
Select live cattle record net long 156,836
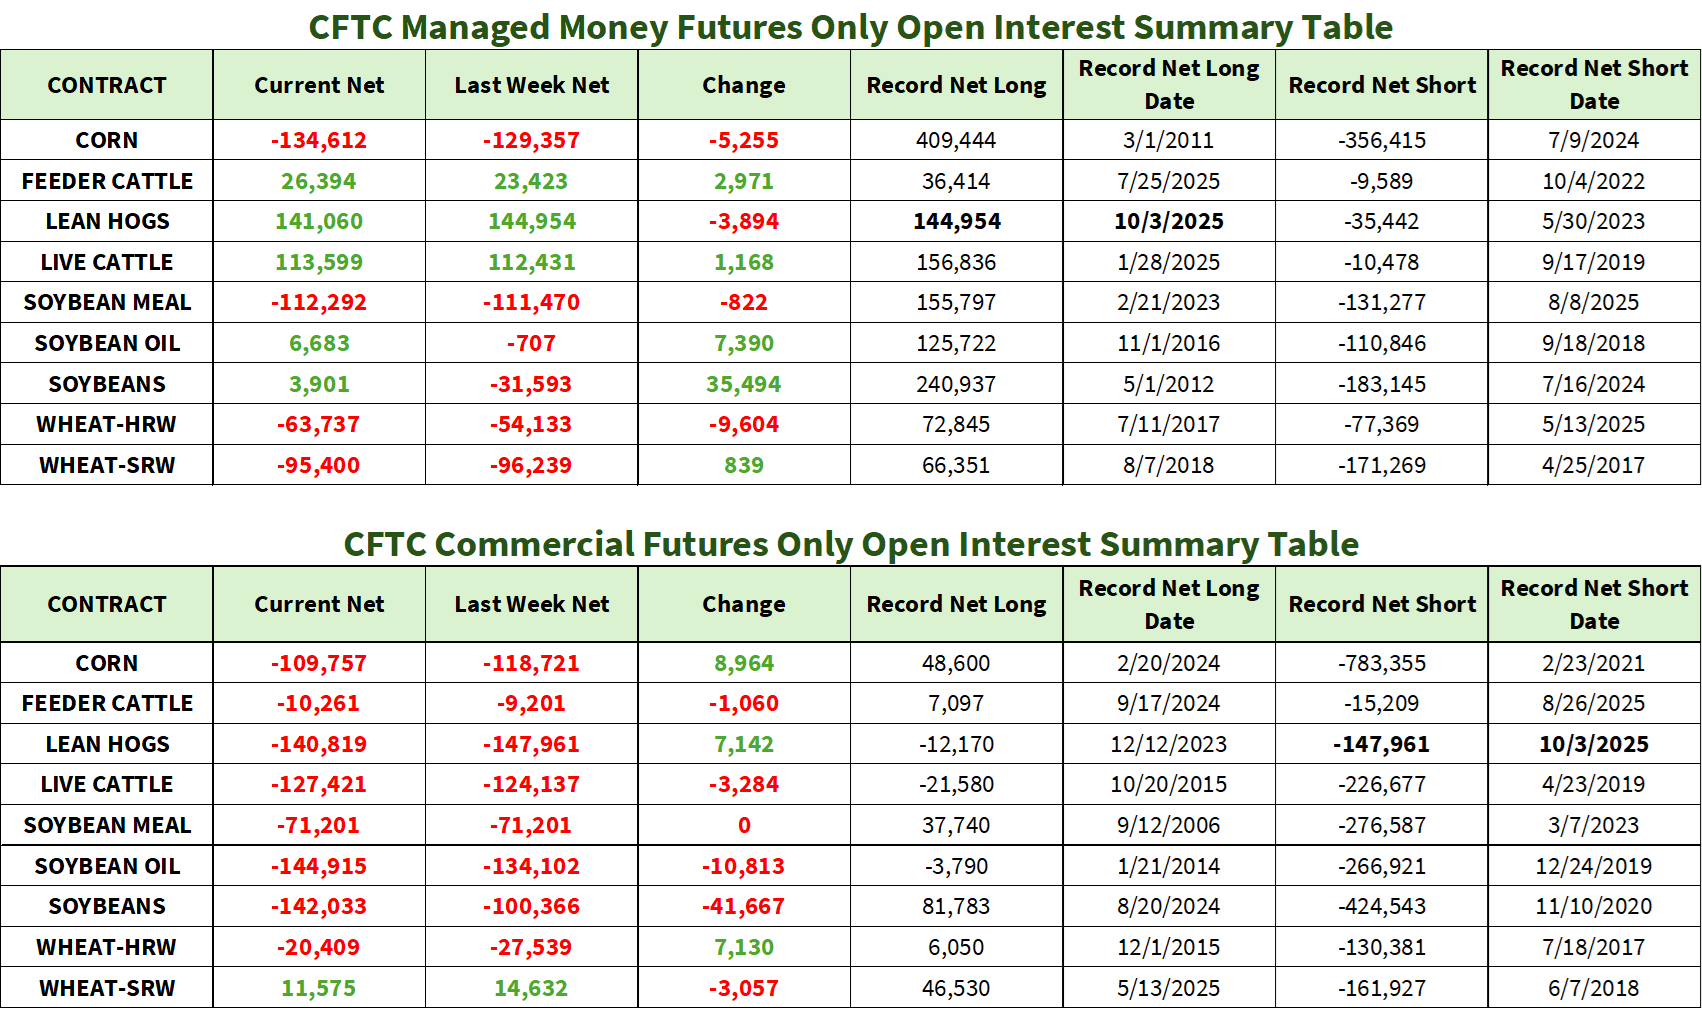click(x=956, y=262)
